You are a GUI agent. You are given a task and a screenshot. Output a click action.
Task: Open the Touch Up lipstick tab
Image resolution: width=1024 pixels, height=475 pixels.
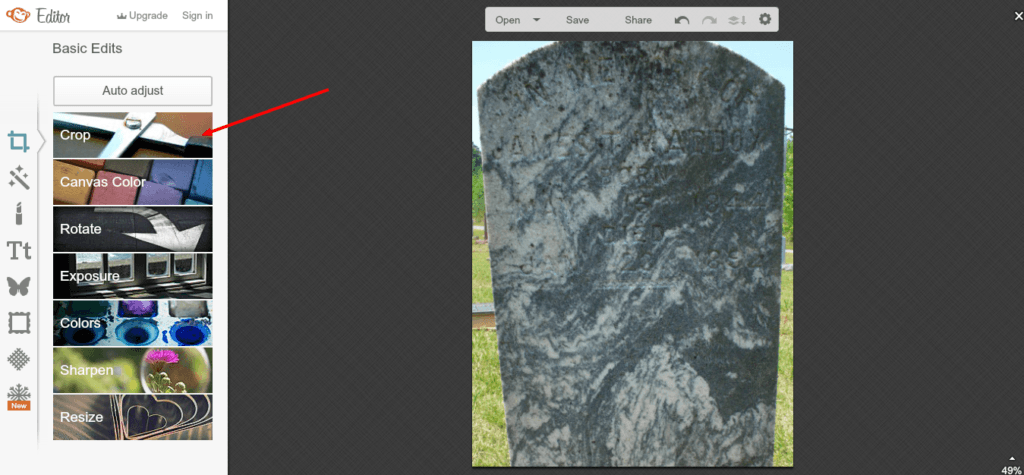click(18, 213)
